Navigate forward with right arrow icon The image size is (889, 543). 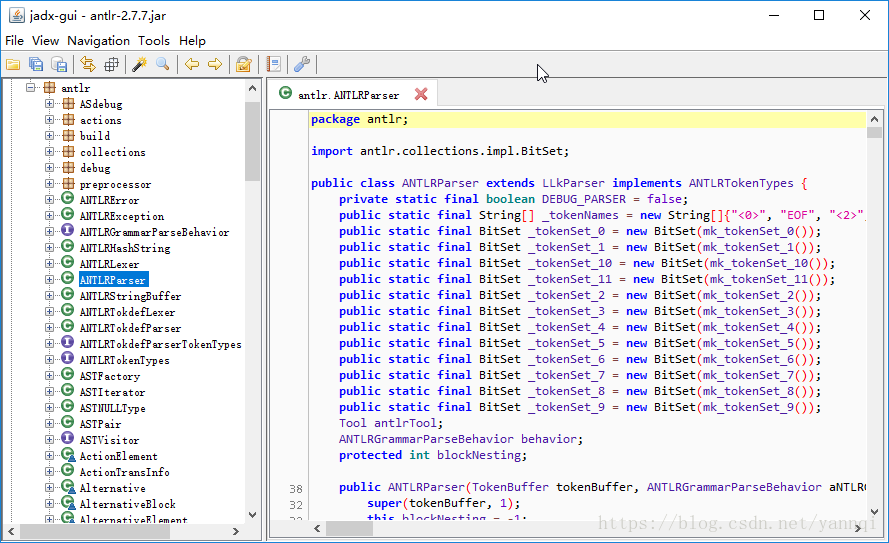[215, 65]
